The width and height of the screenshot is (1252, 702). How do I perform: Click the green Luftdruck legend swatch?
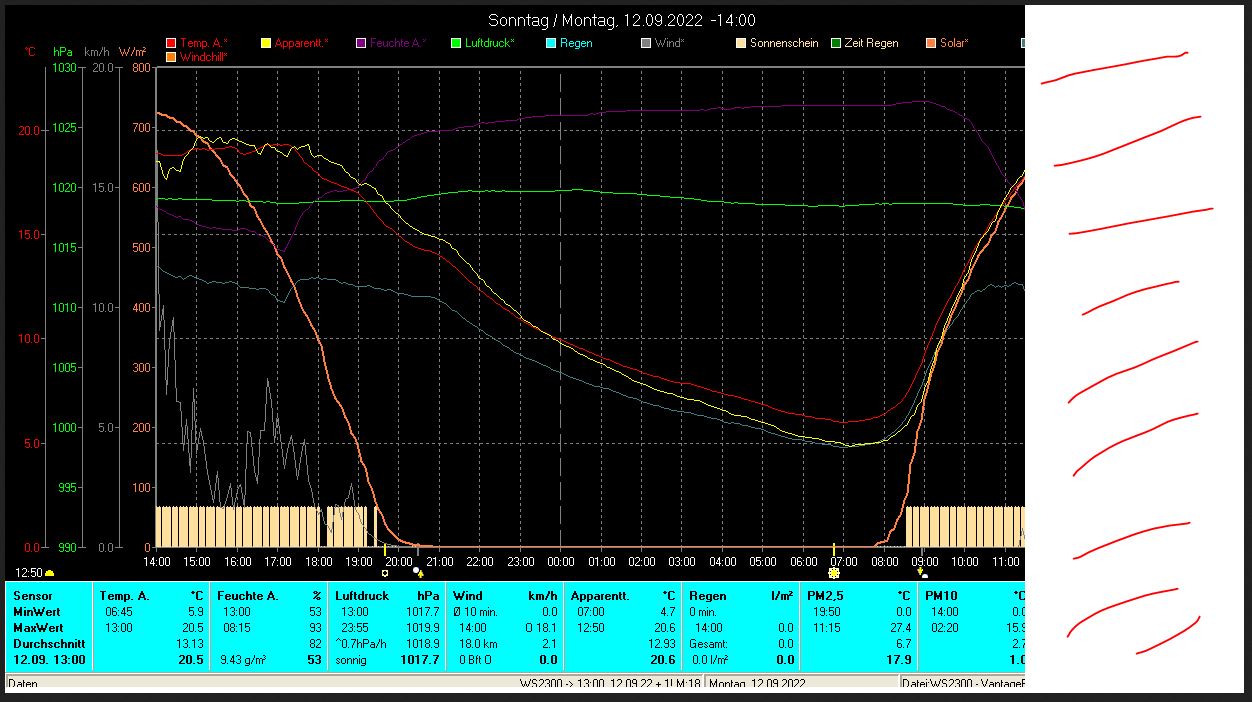click(x=456, y=43)
